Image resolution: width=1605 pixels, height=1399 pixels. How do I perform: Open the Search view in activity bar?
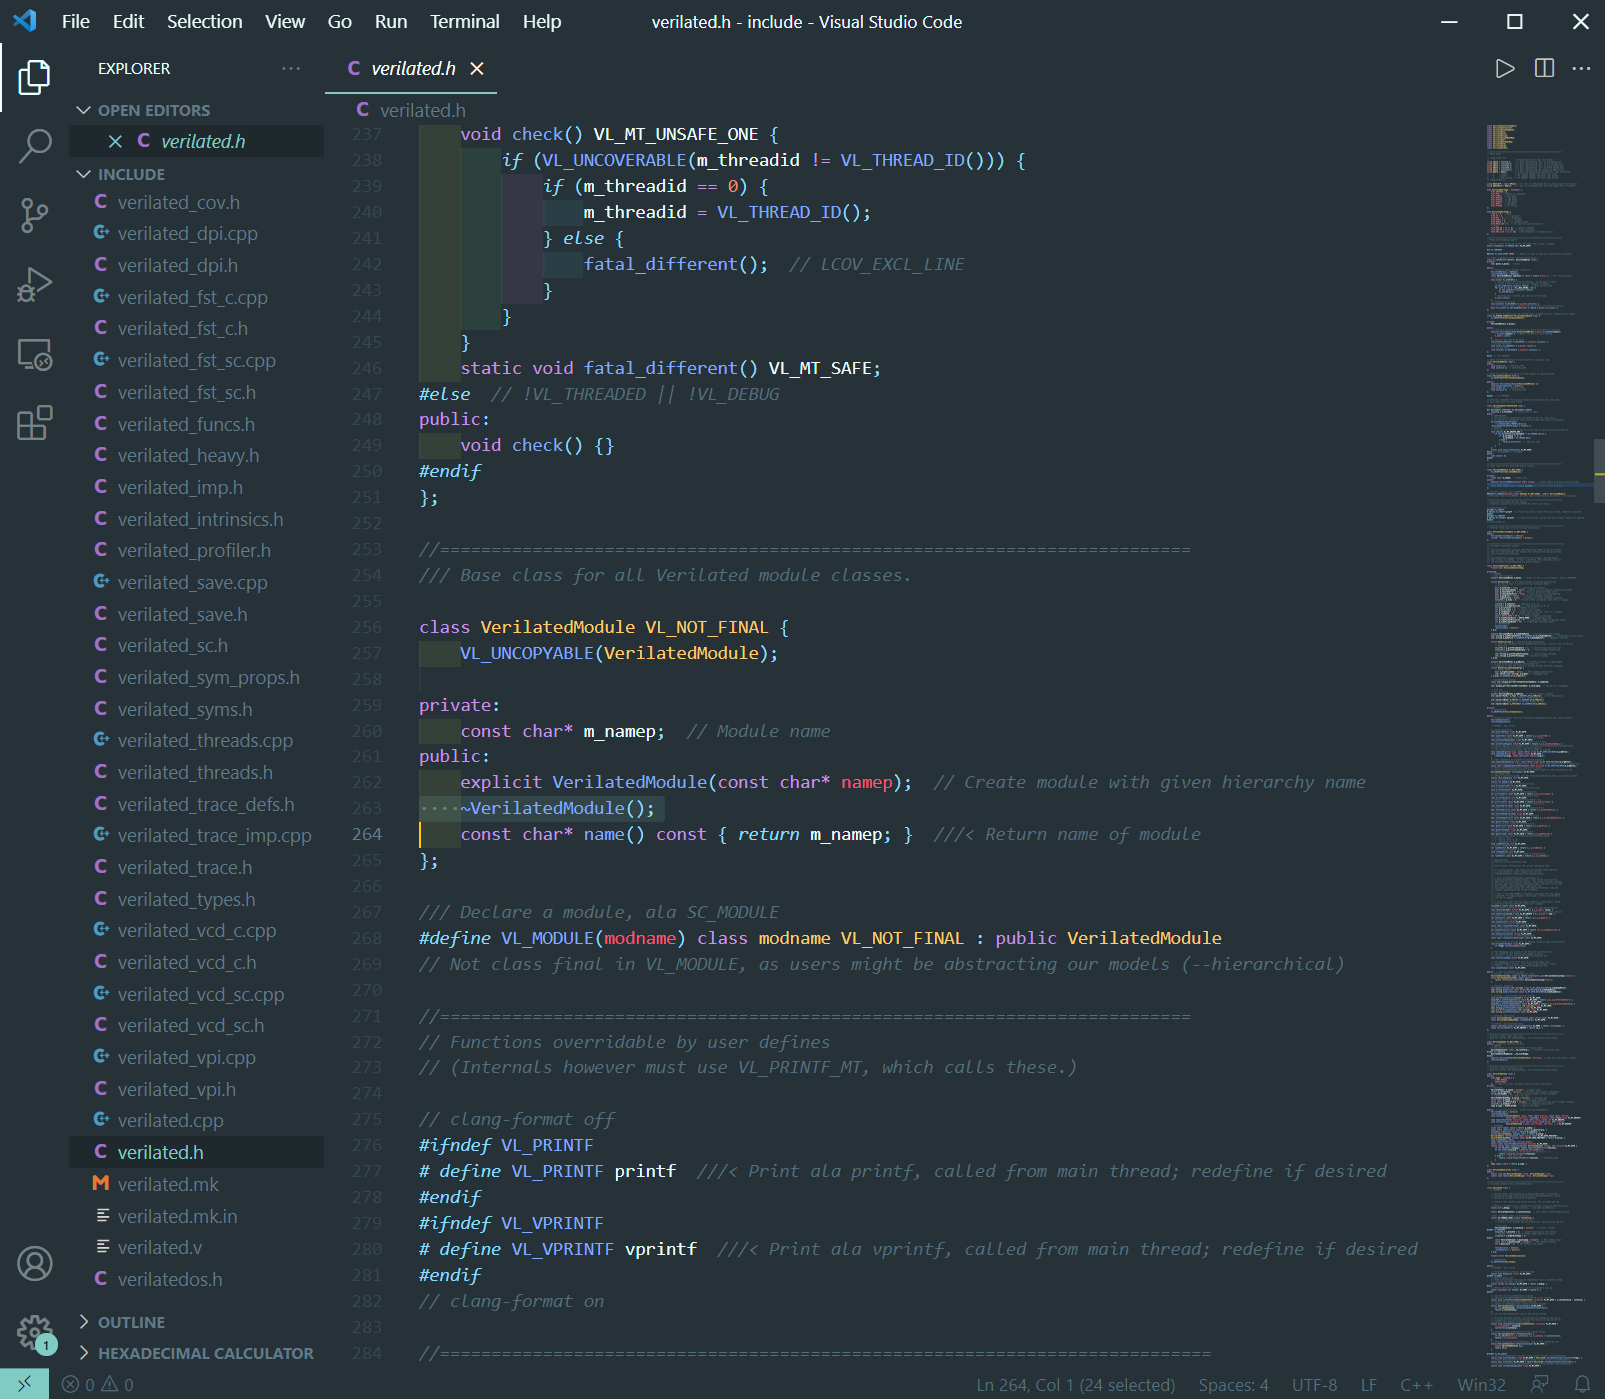34,146
